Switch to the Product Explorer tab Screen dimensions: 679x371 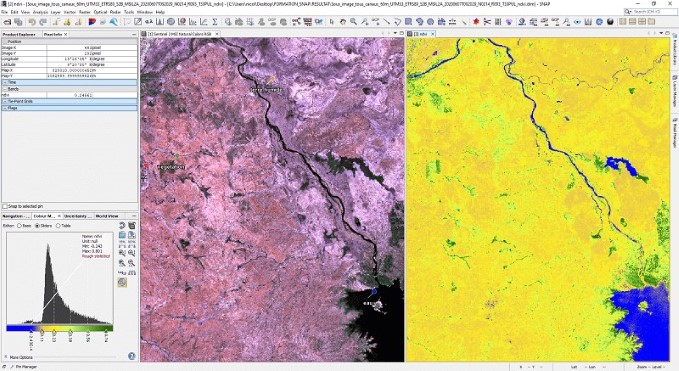(x=19, y=34)
